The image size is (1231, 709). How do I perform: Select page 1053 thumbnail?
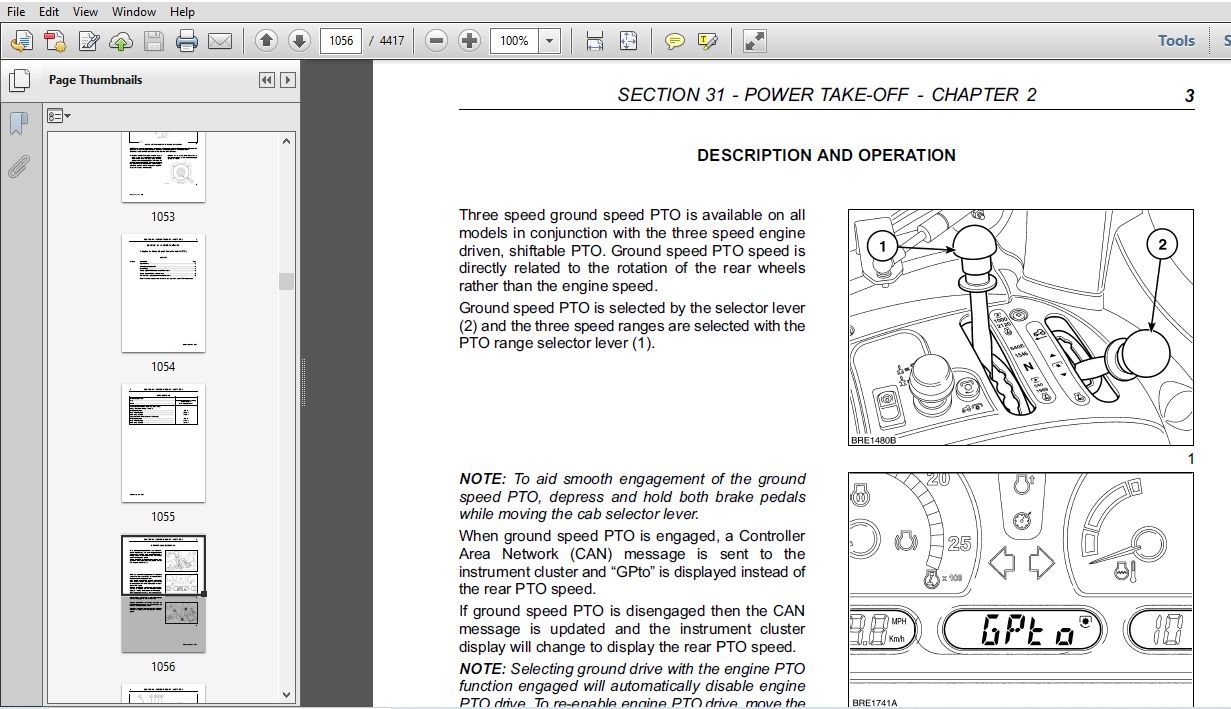pyautogui.click(x=163, y=167)
